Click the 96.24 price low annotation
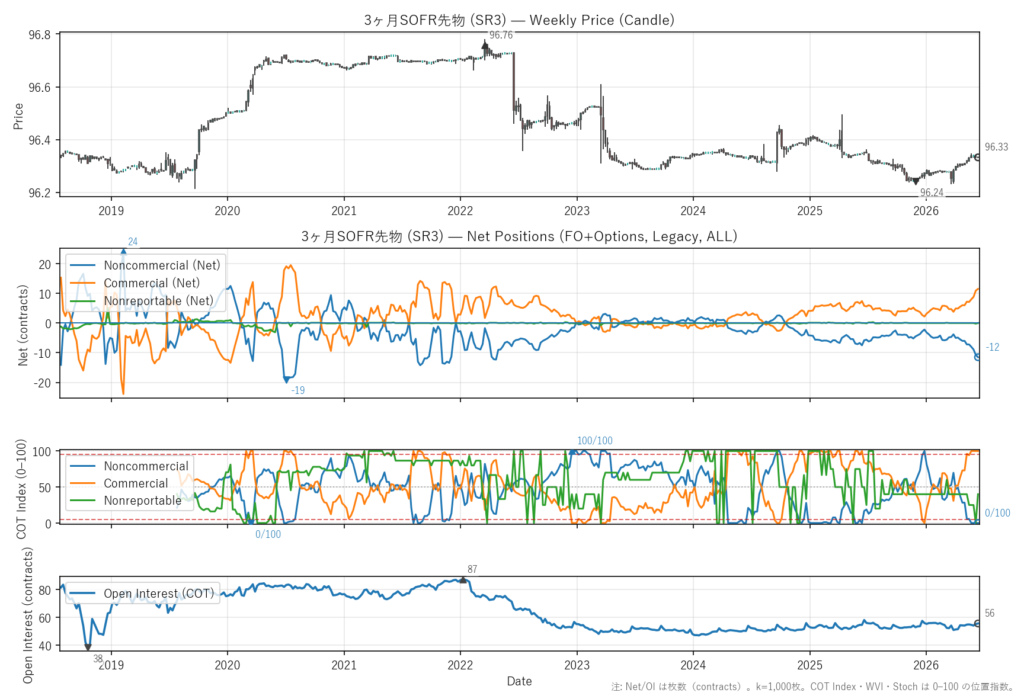The width and height of the screenshot is (1024, 699). tap(932, 192)
